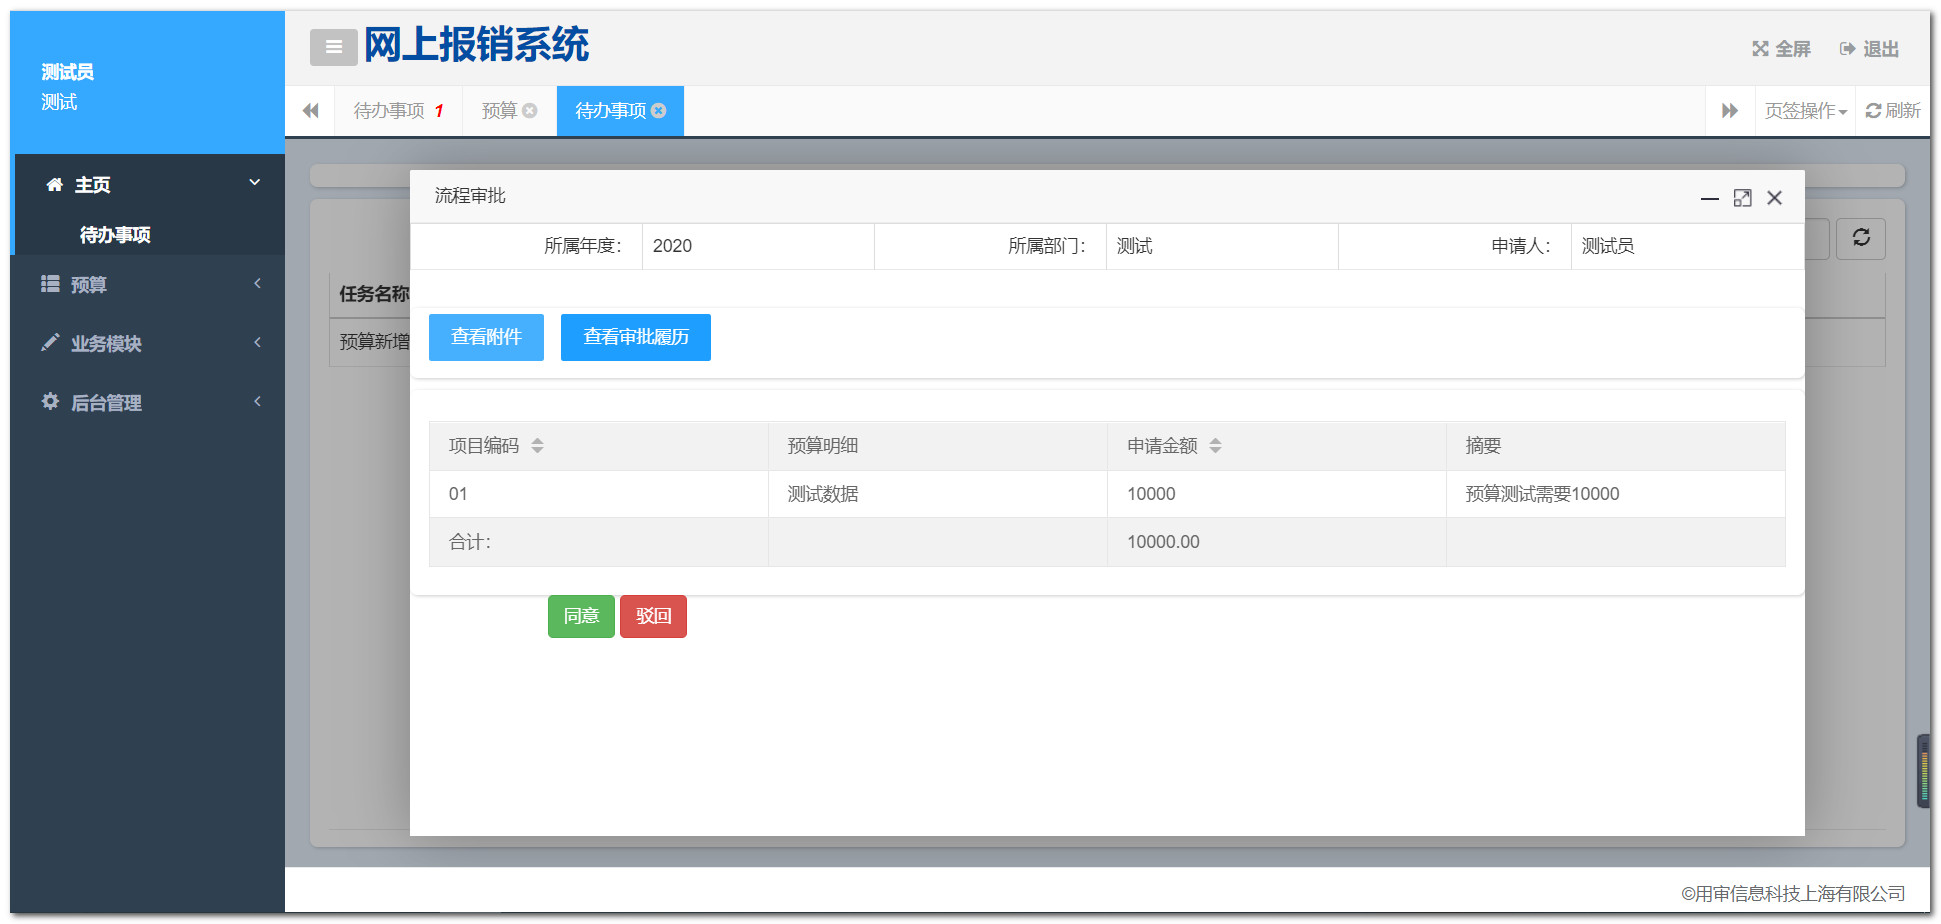
Task: Open the 页签操作 dropdown
Action: point(1805,111)
